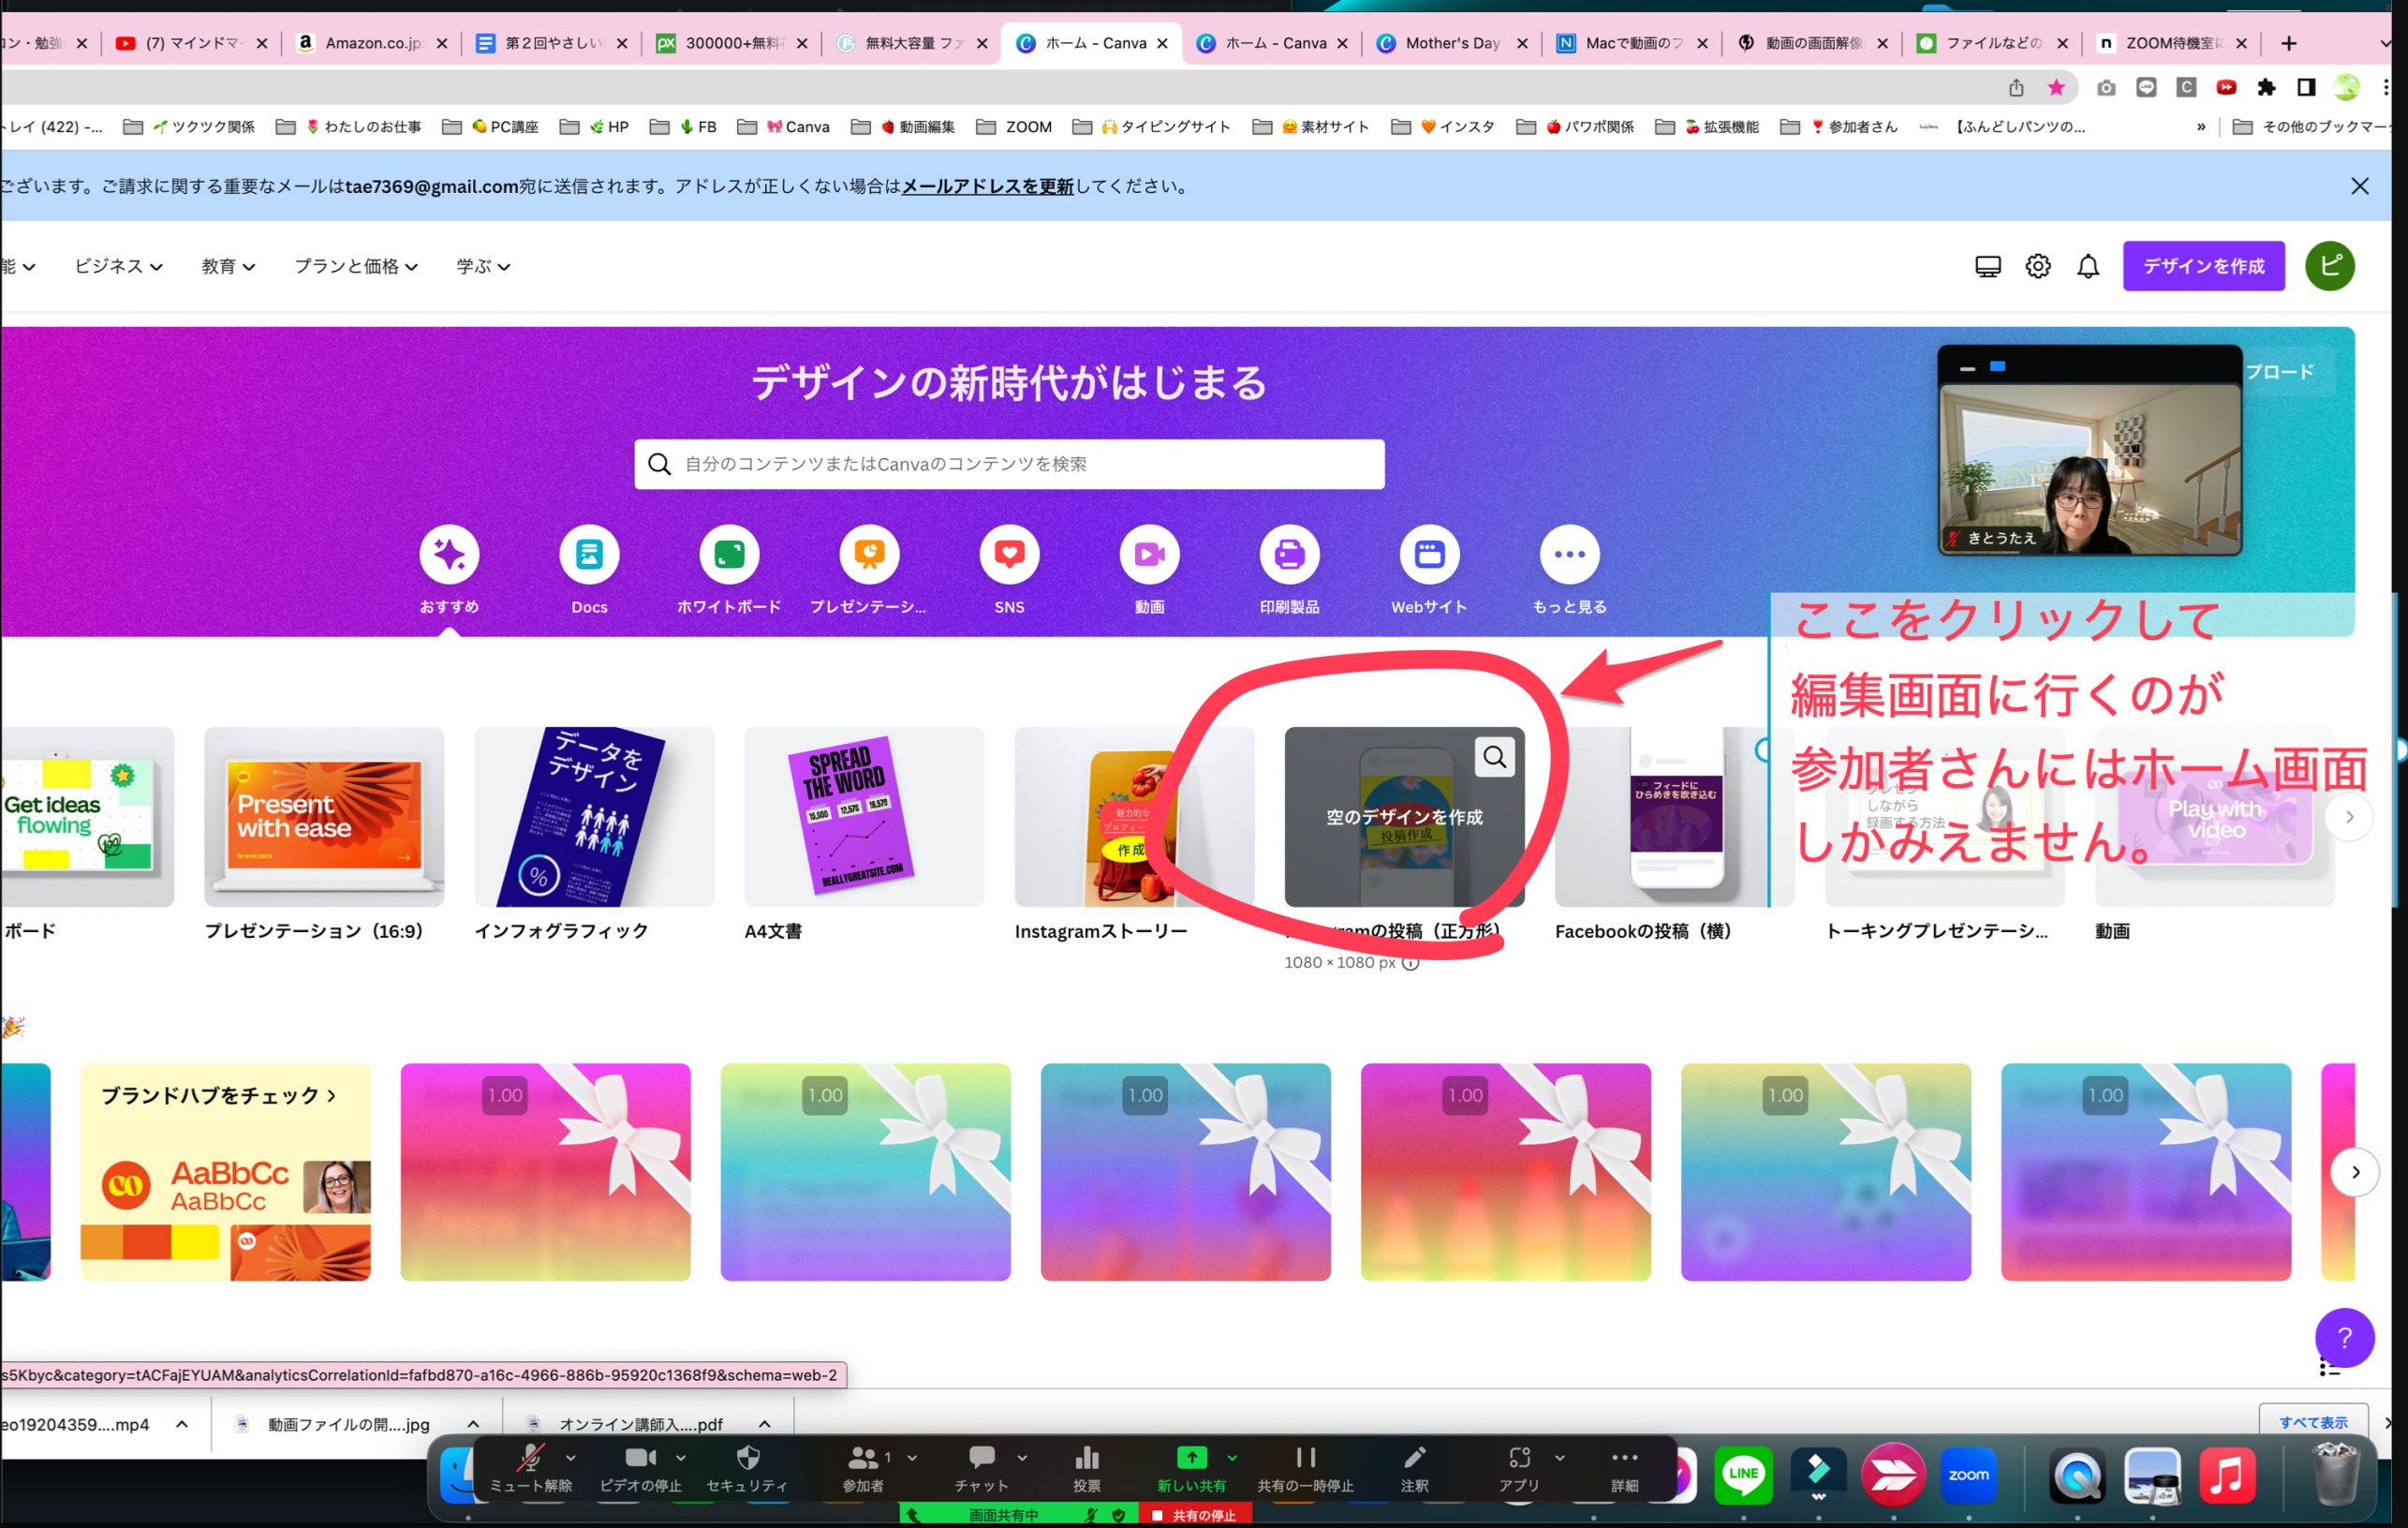Open the red YouTube fast-forward extension
This screenshot has width=2408, height=1528.
pos(2226,88)
